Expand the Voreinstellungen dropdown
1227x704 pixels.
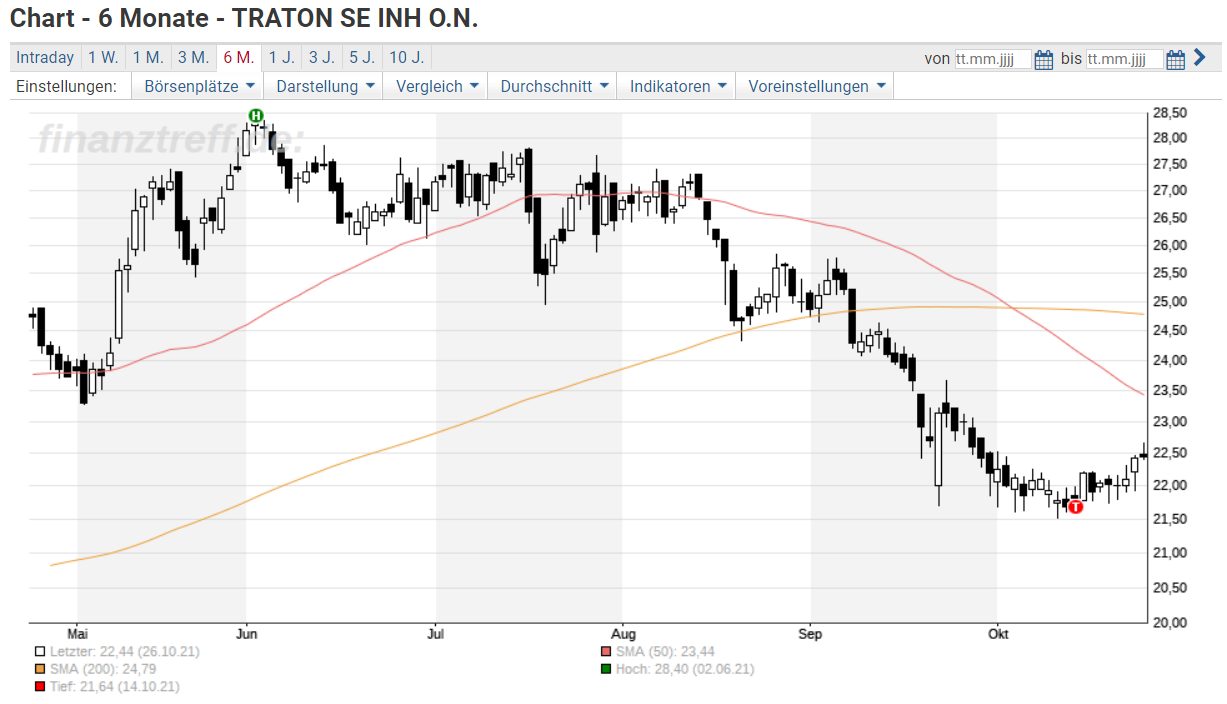pos(815,86)
